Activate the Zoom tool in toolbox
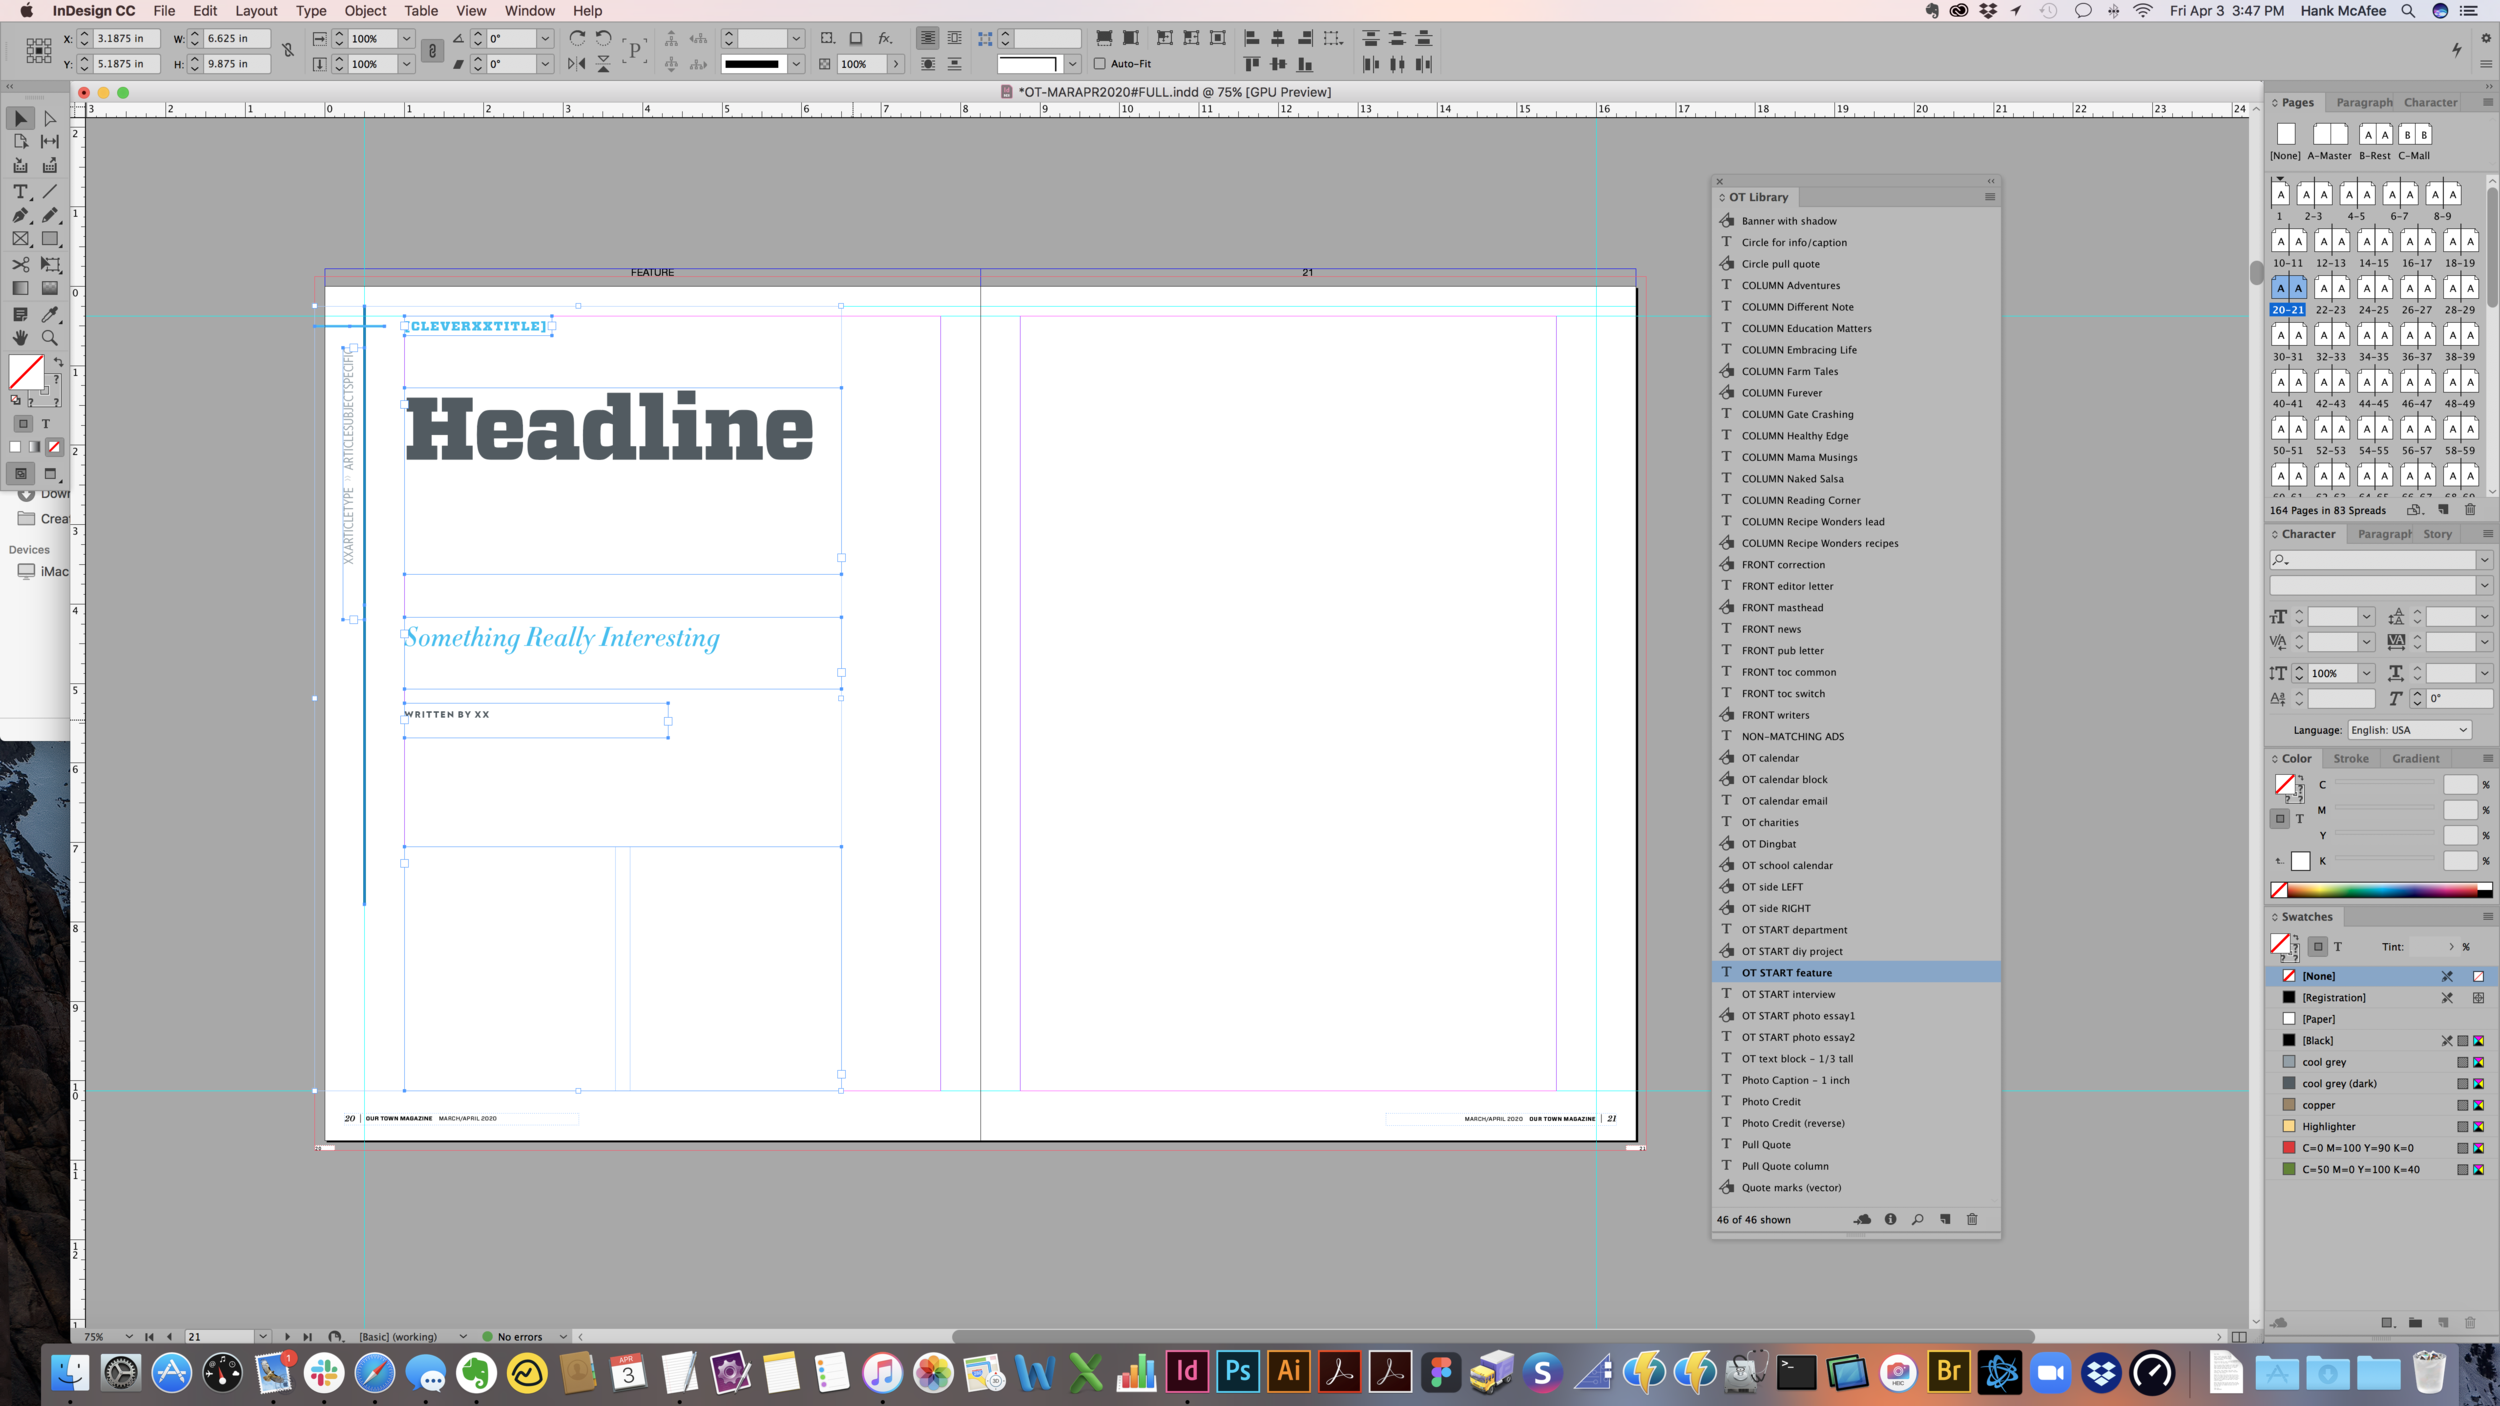The image size is (2500, 1406). pos(49,338)
